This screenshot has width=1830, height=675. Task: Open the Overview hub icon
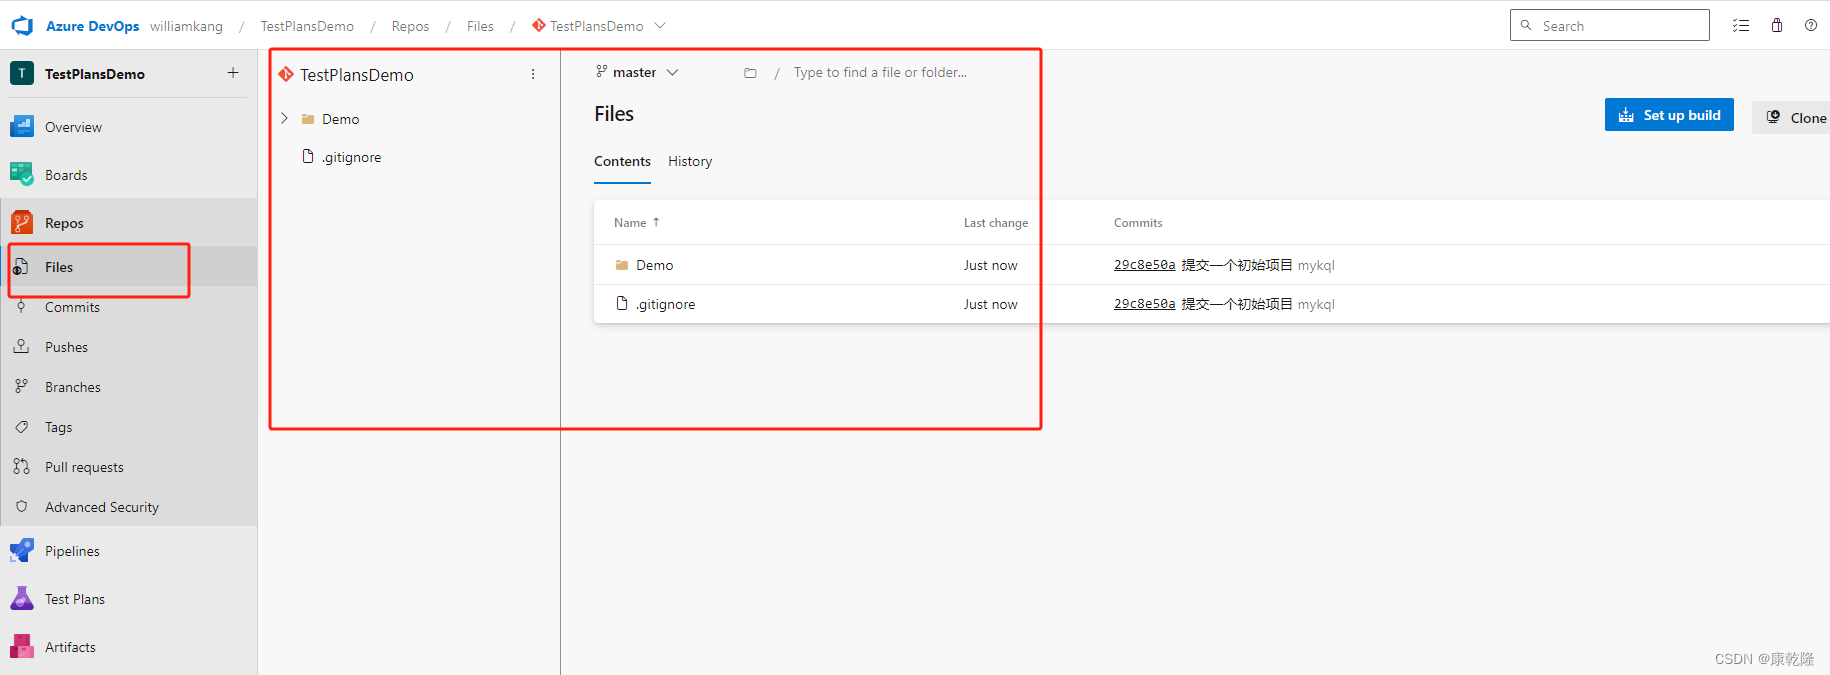tap(22, 126)
